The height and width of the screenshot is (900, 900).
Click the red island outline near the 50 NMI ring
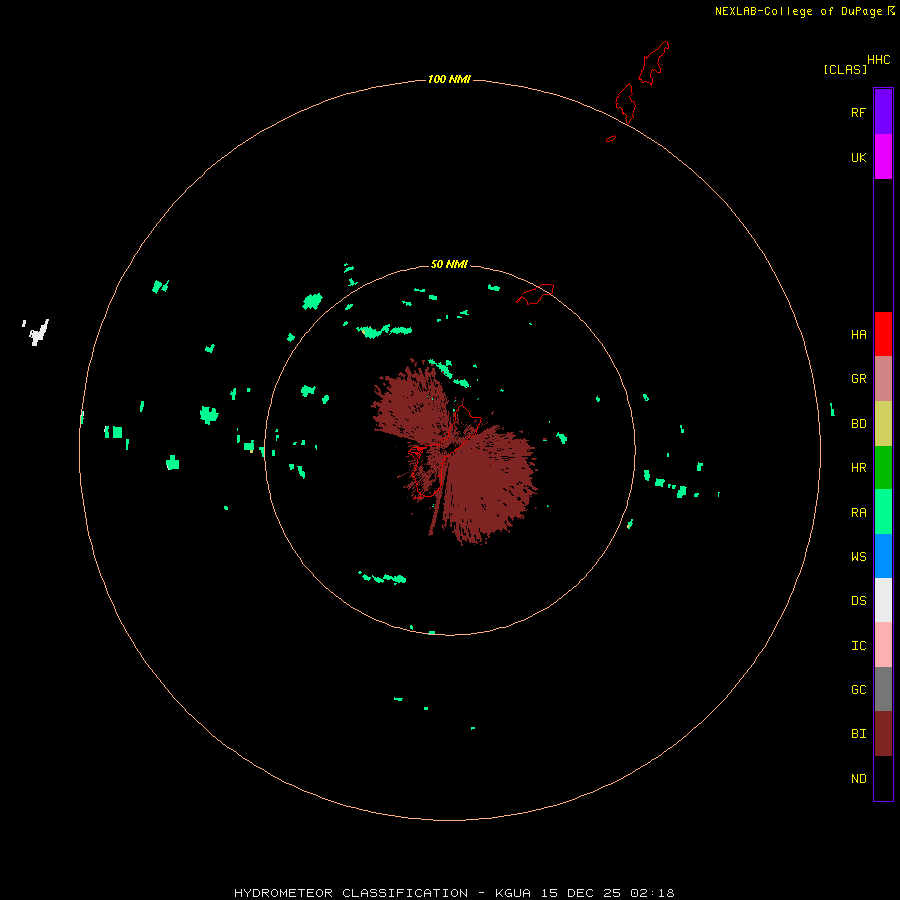click(535, 294)
